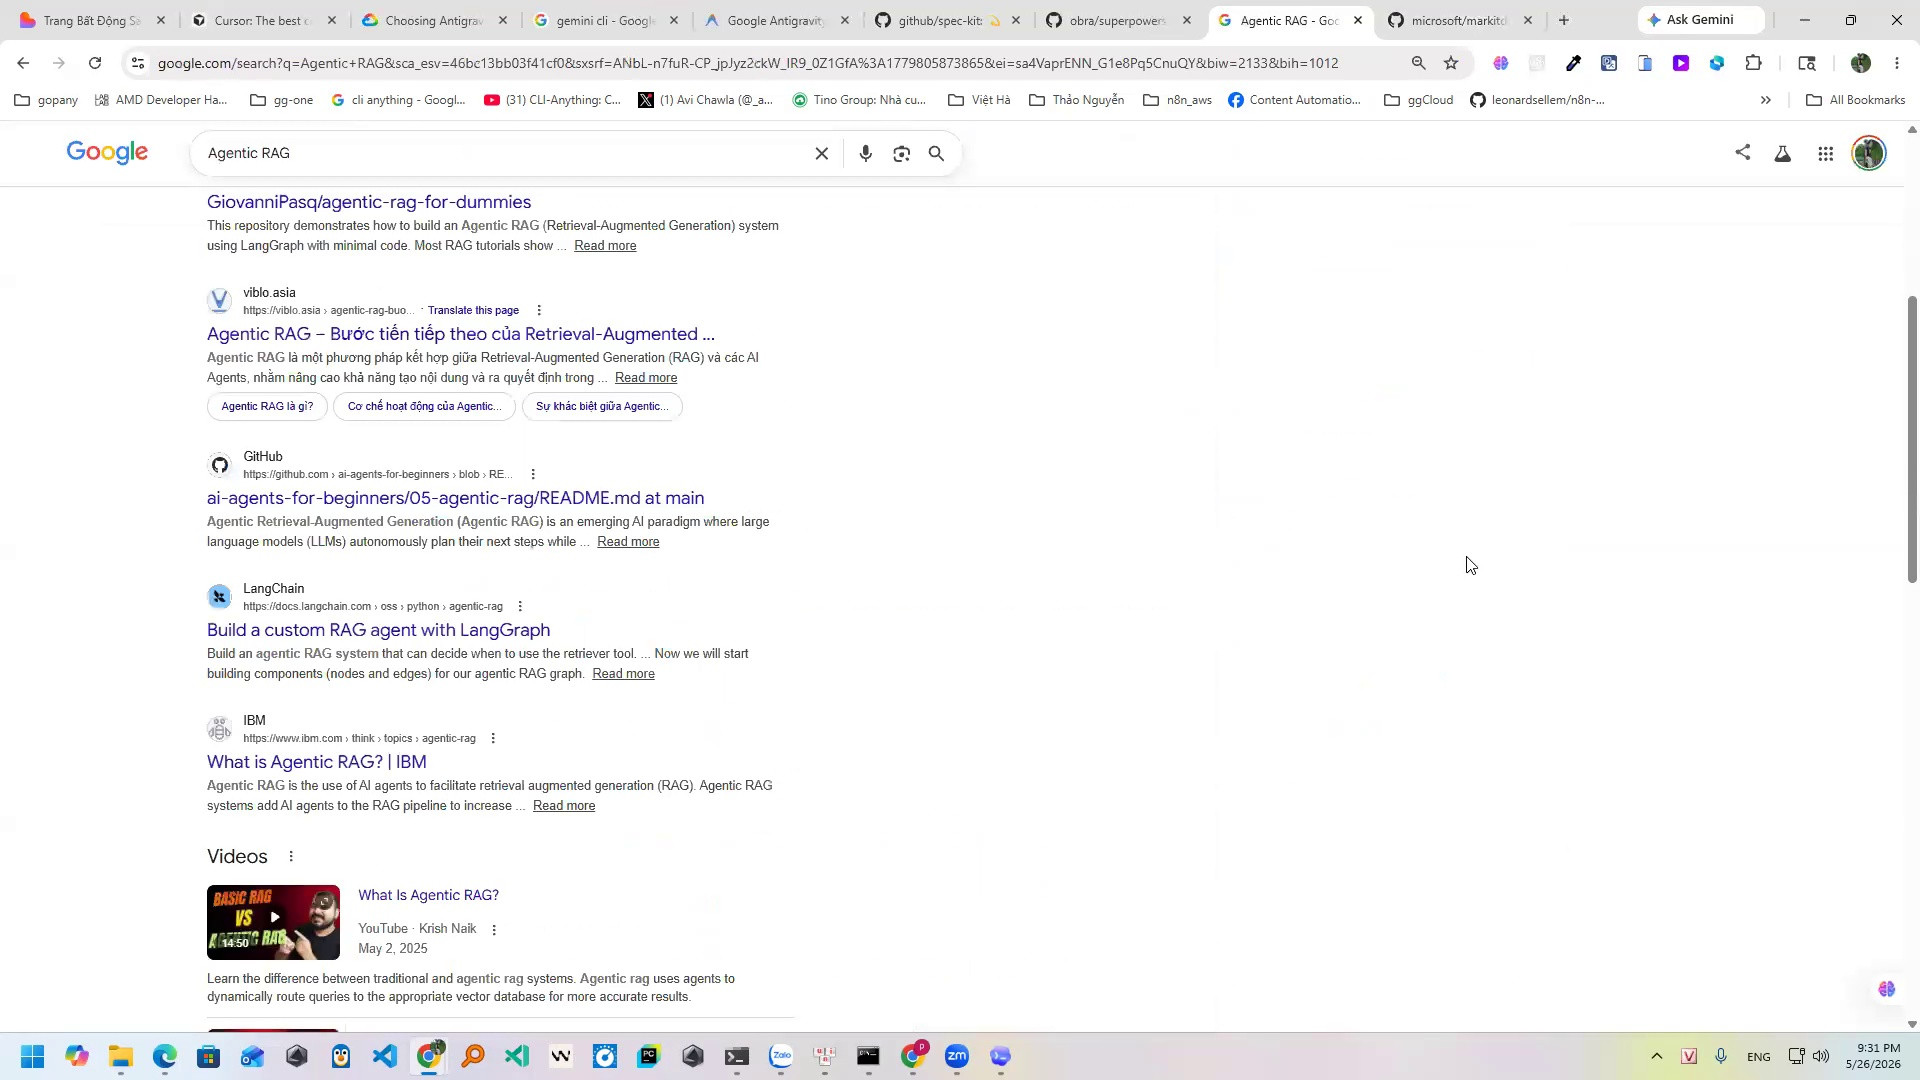
Task: Open the All Bookmarks folder
Action: [1856, 100]
